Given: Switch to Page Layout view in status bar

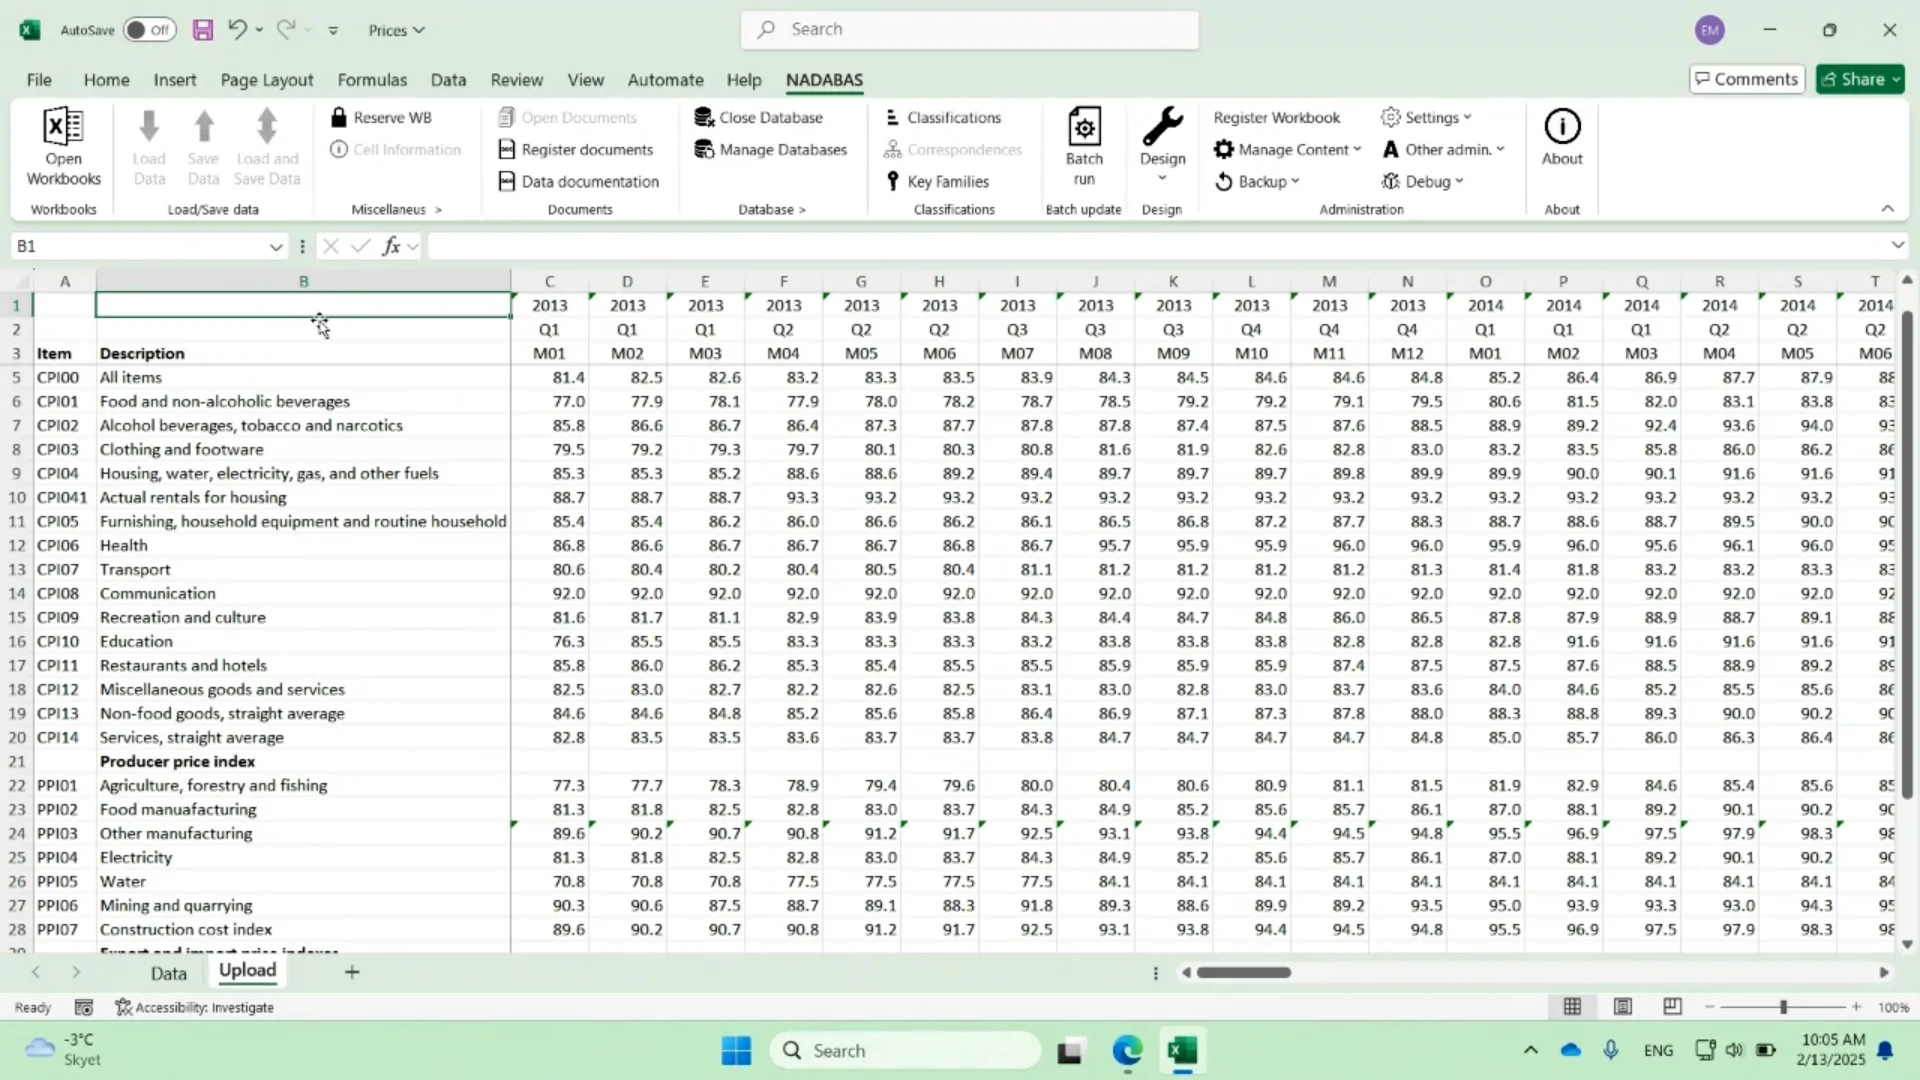Looking at the screenshot, I should [x=1623, y=1006].
